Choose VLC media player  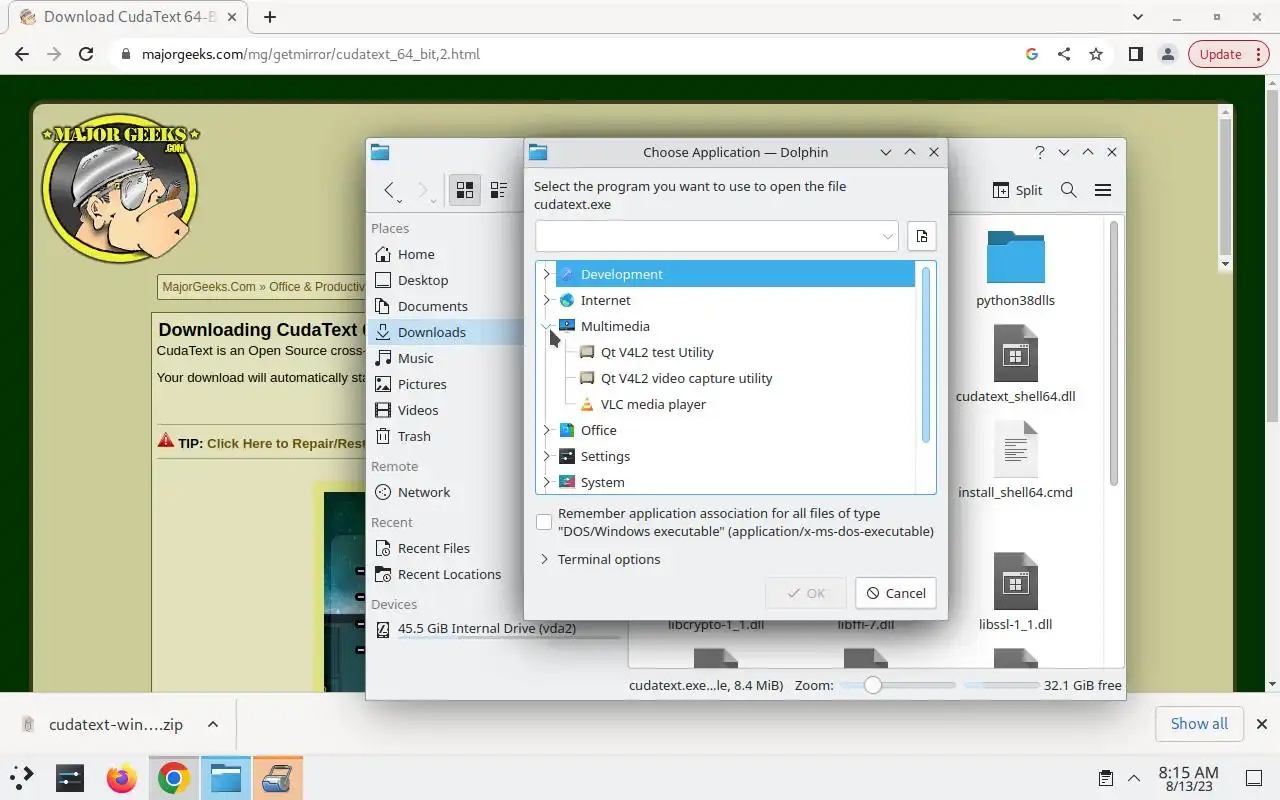pos(653,404)
